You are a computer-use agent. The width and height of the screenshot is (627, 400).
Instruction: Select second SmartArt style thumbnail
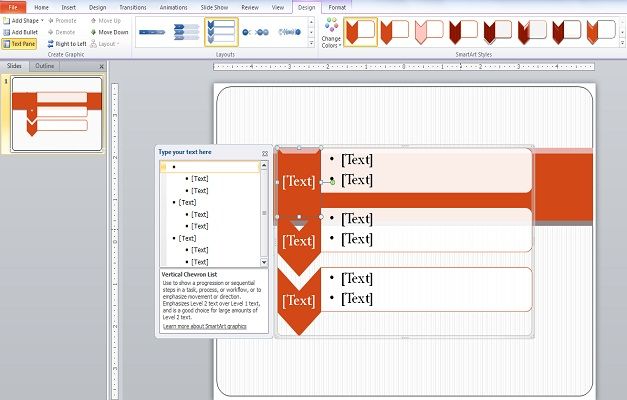point(395,32)
